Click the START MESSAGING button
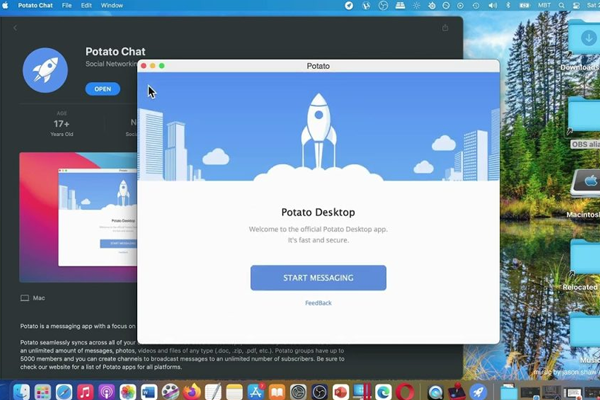The height and width of the screenshot is (400, 600). (x=318, y=277)
